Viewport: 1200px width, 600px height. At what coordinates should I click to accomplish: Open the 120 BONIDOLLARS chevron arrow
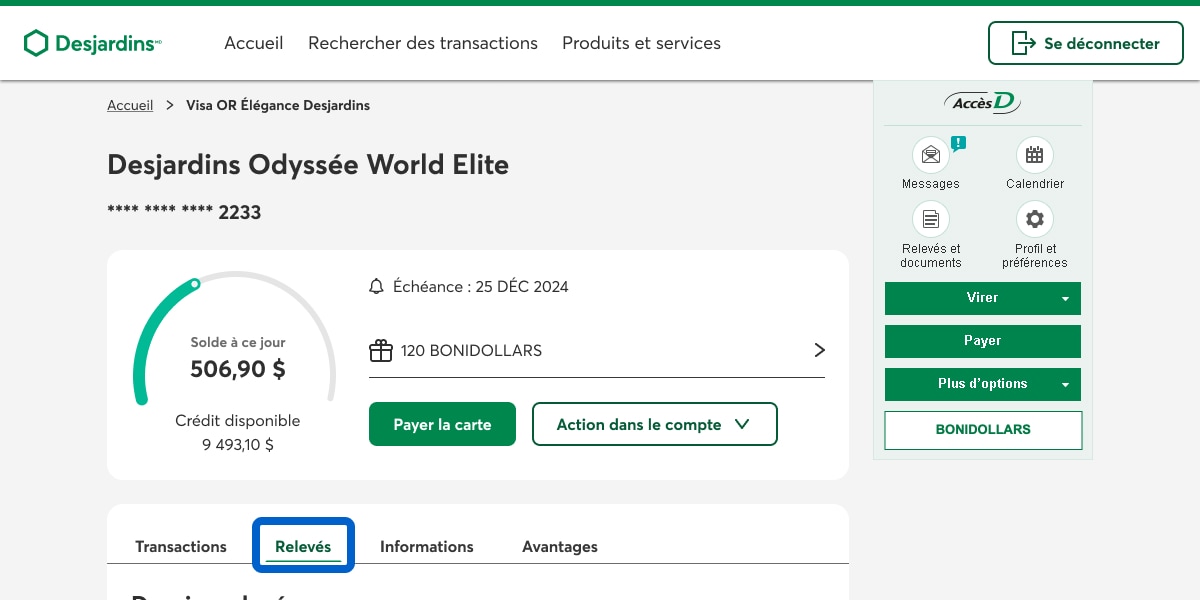[x=819, y=350]
